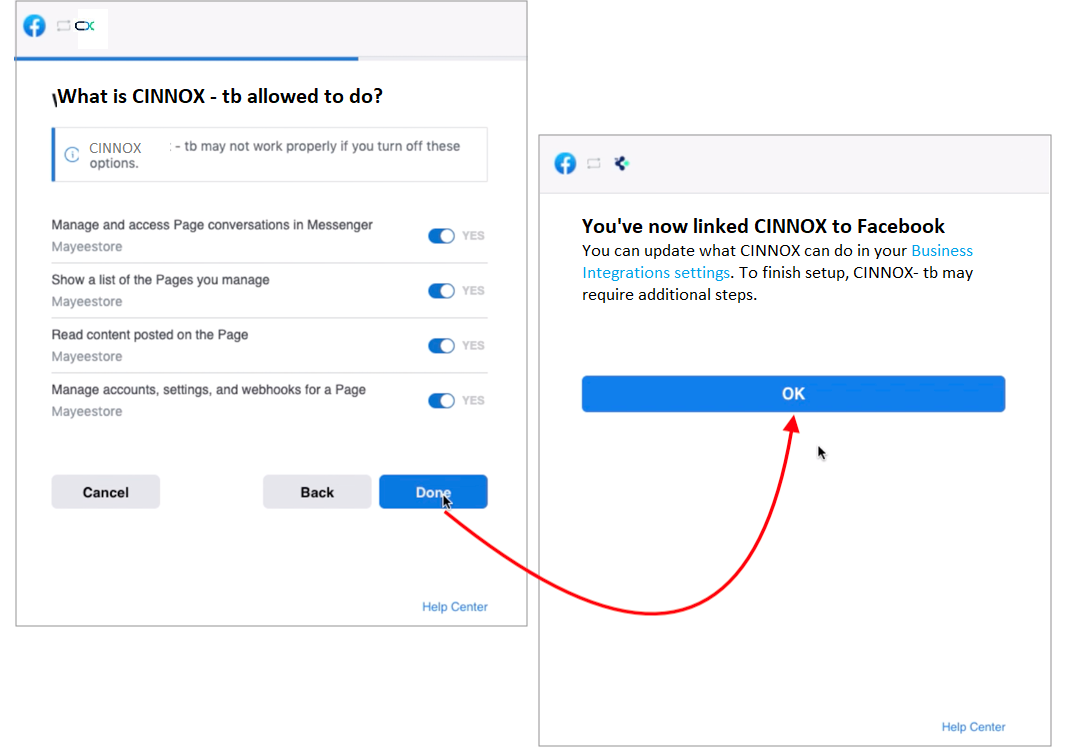Image resolution: width=1065 pixels, height=747 pixels.
Task: Click the Cancel button
Action: 106,492
